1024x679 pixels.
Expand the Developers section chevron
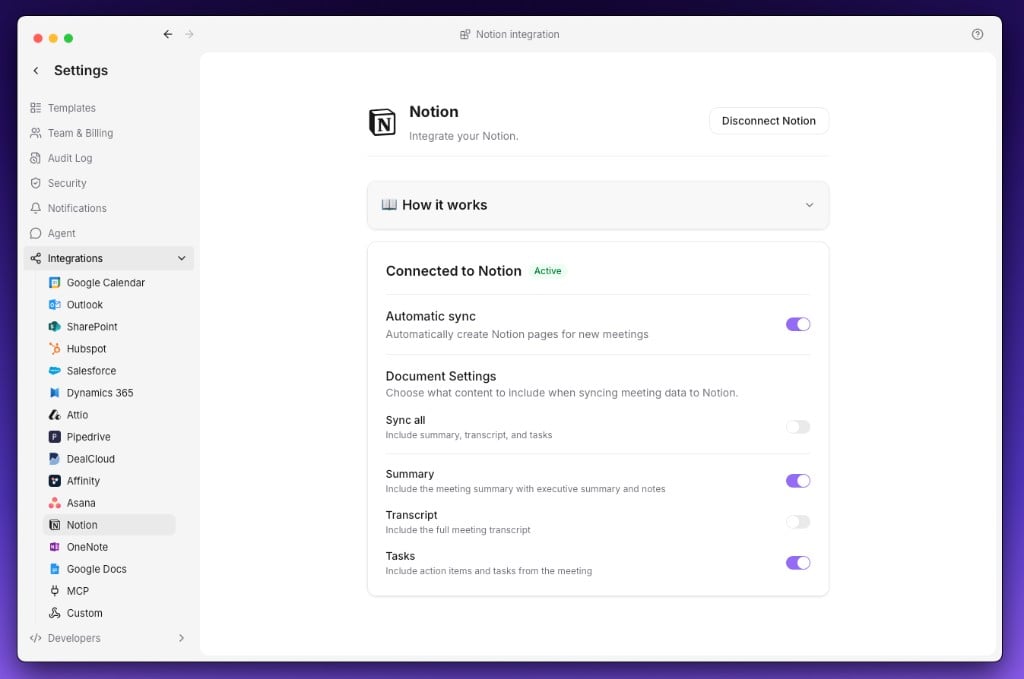point(182,638)
